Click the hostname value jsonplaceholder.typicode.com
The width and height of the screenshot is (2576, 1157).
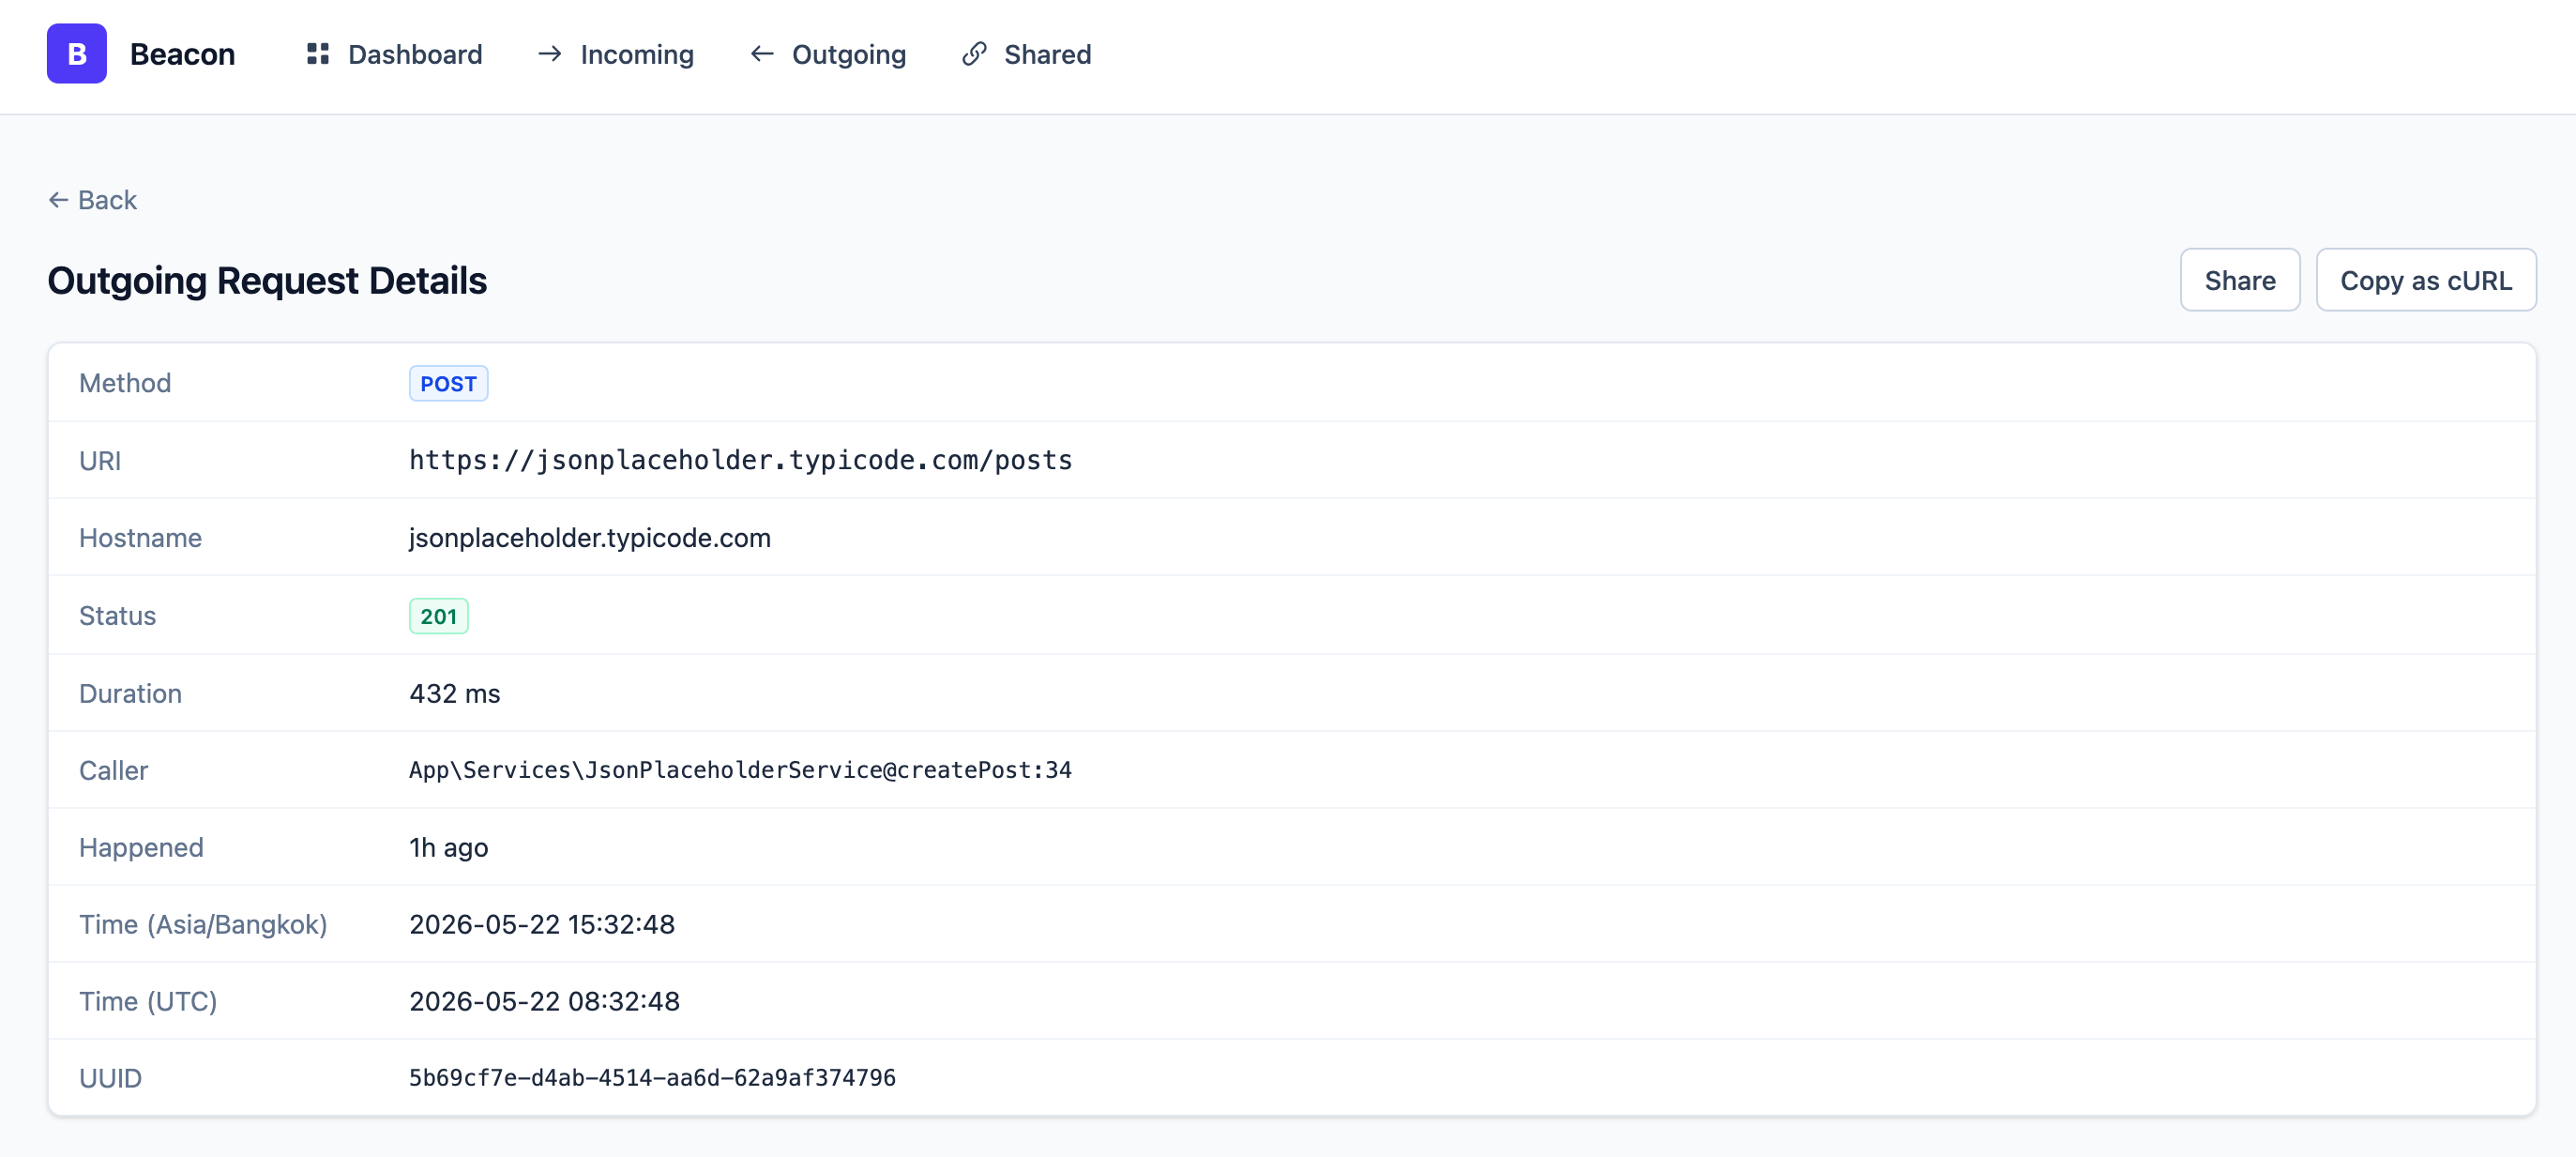[x=590, y=538]
